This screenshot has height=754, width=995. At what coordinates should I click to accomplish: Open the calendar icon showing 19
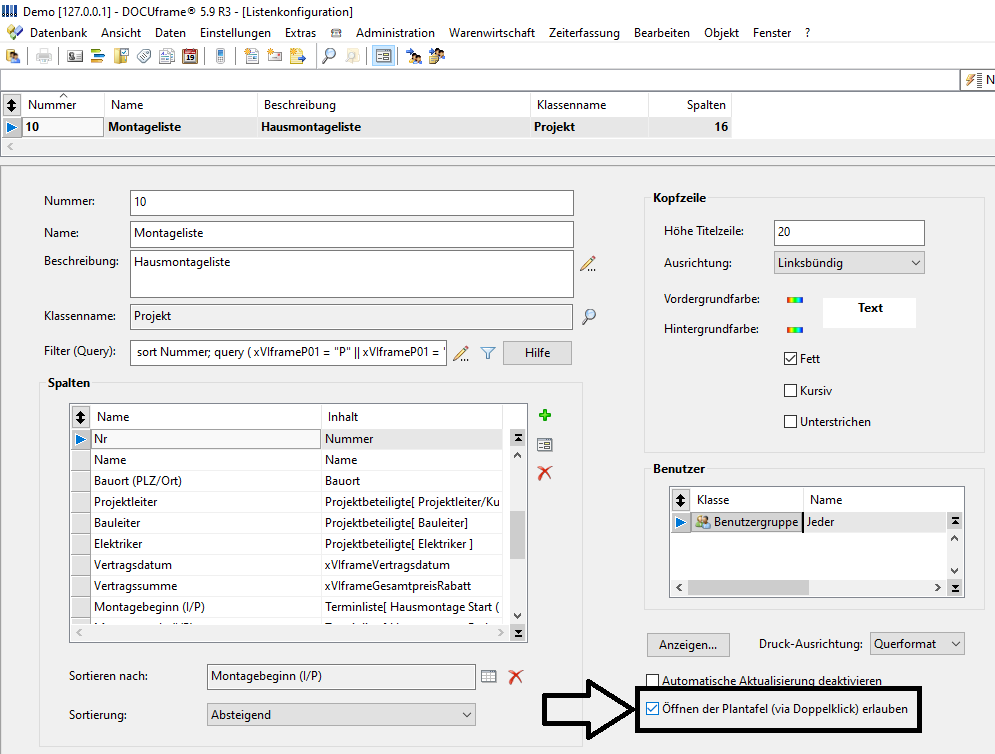190,56
